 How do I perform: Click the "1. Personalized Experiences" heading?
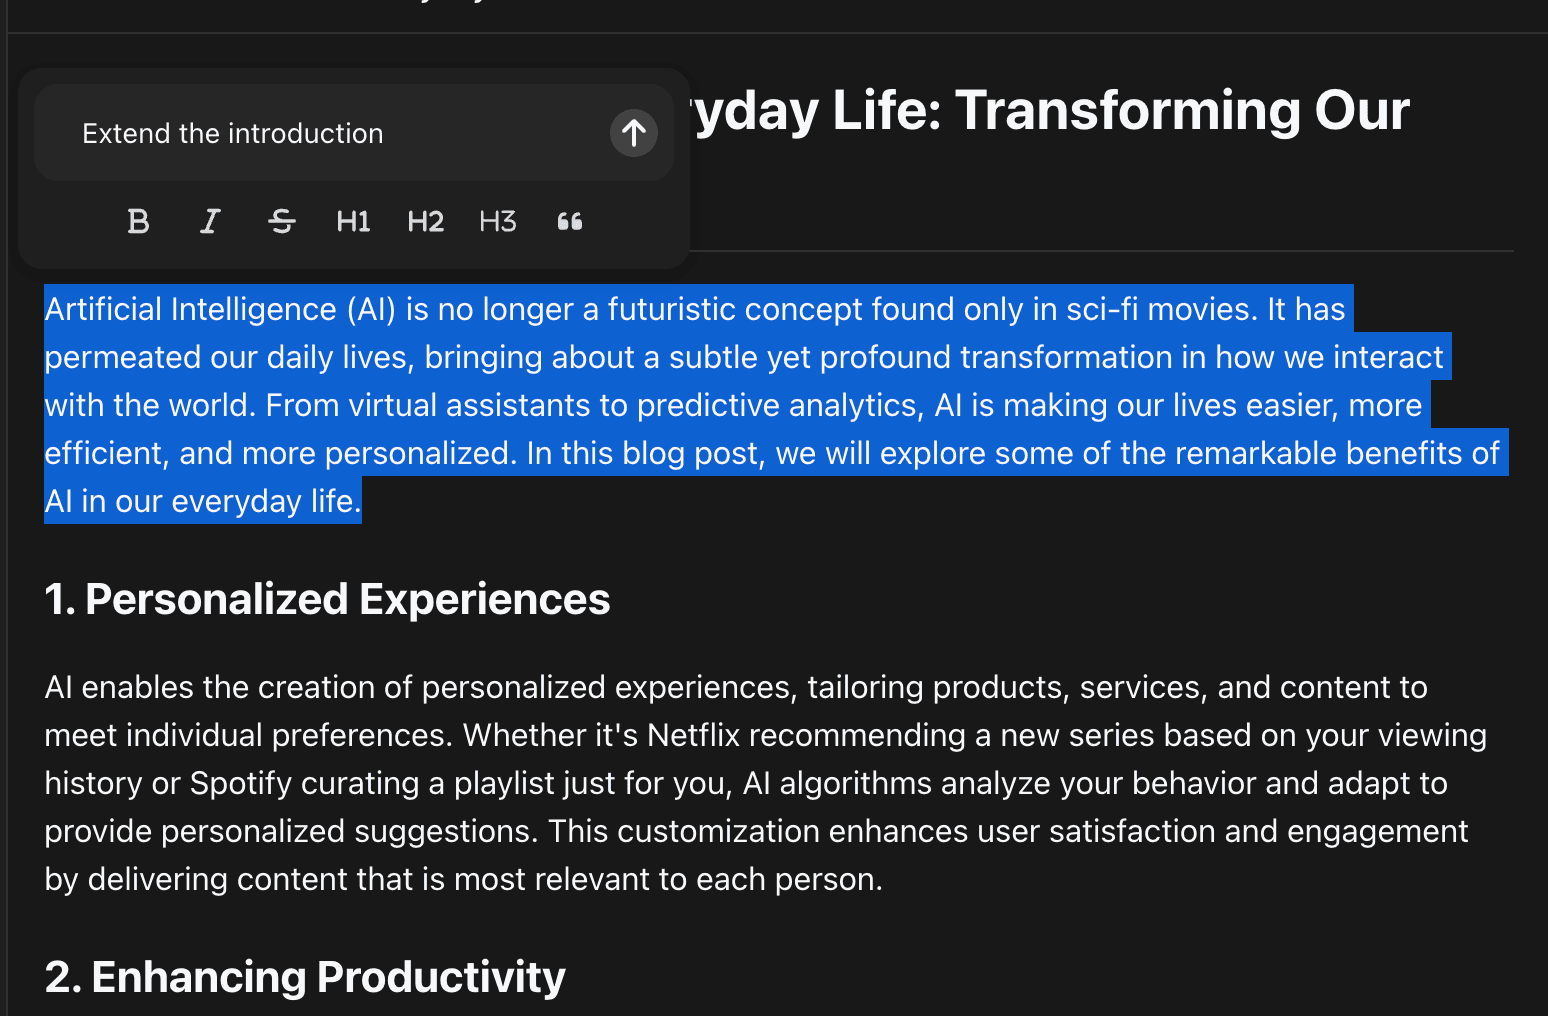click(327, 600)
